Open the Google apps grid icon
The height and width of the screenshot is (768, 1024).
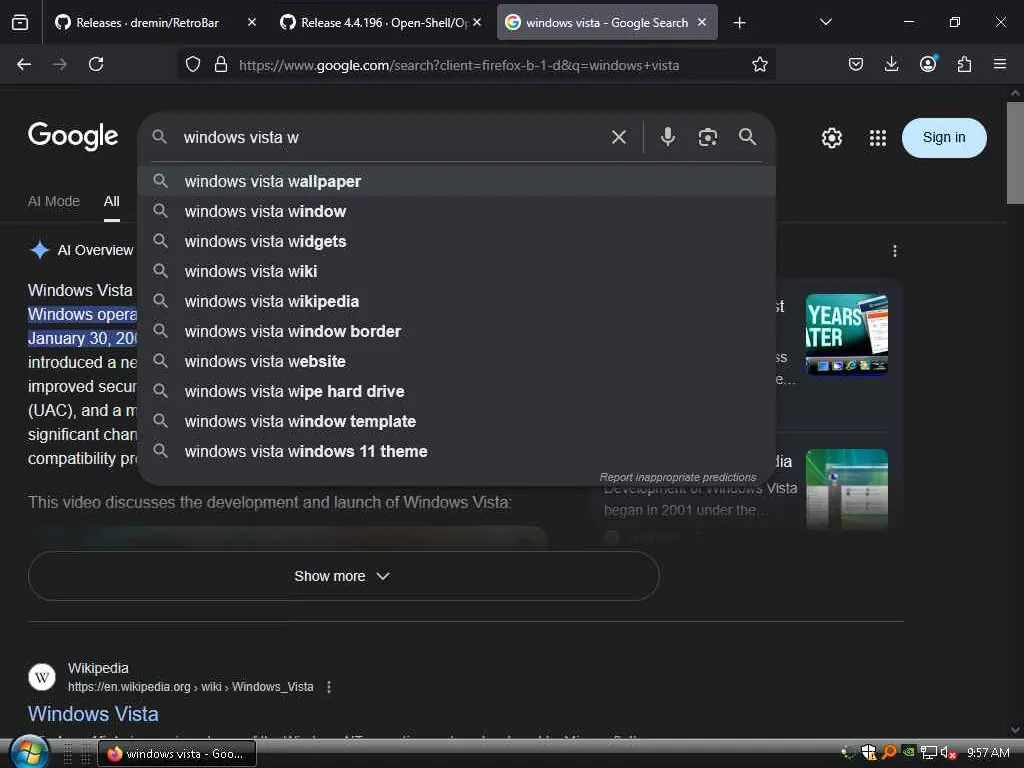[878, 138]
